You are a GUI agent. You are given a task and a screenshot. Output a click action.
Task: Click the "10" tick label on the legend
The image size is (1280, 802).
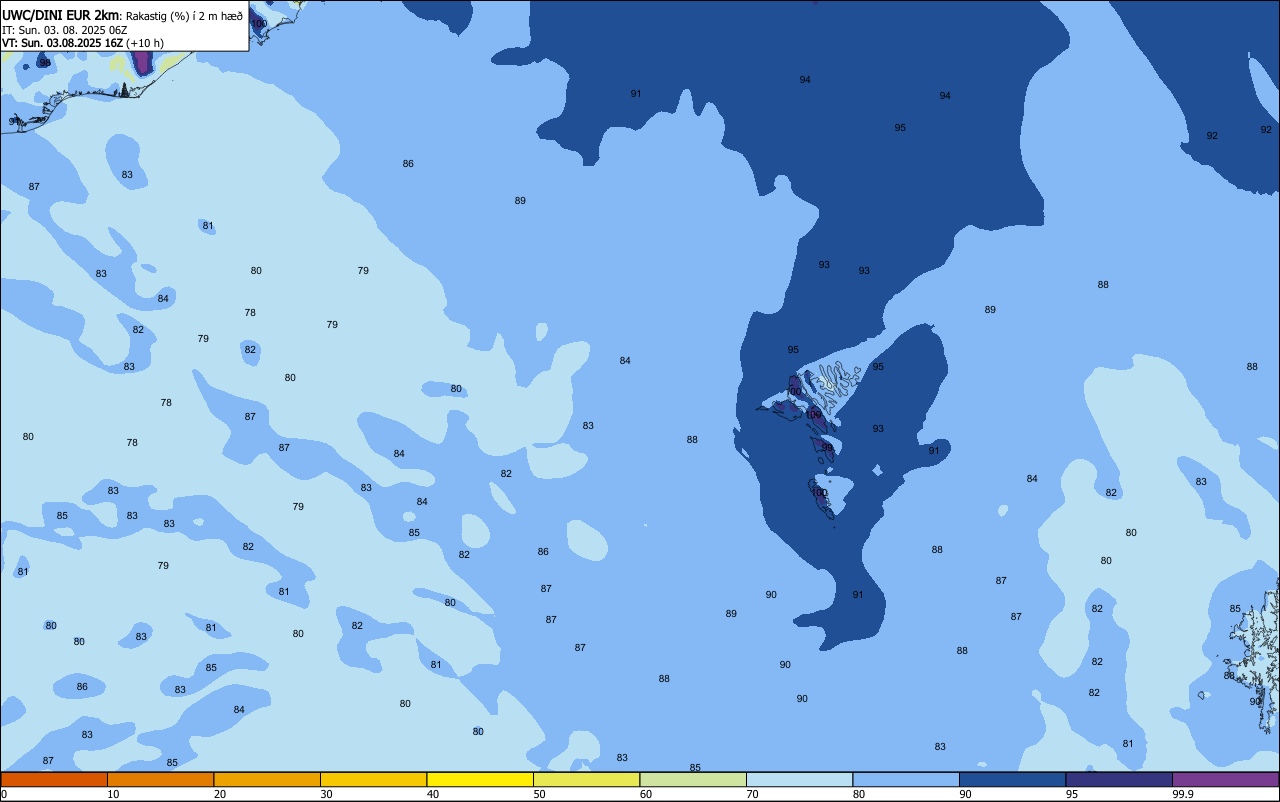pyautogui.click(x=113, y=794)
